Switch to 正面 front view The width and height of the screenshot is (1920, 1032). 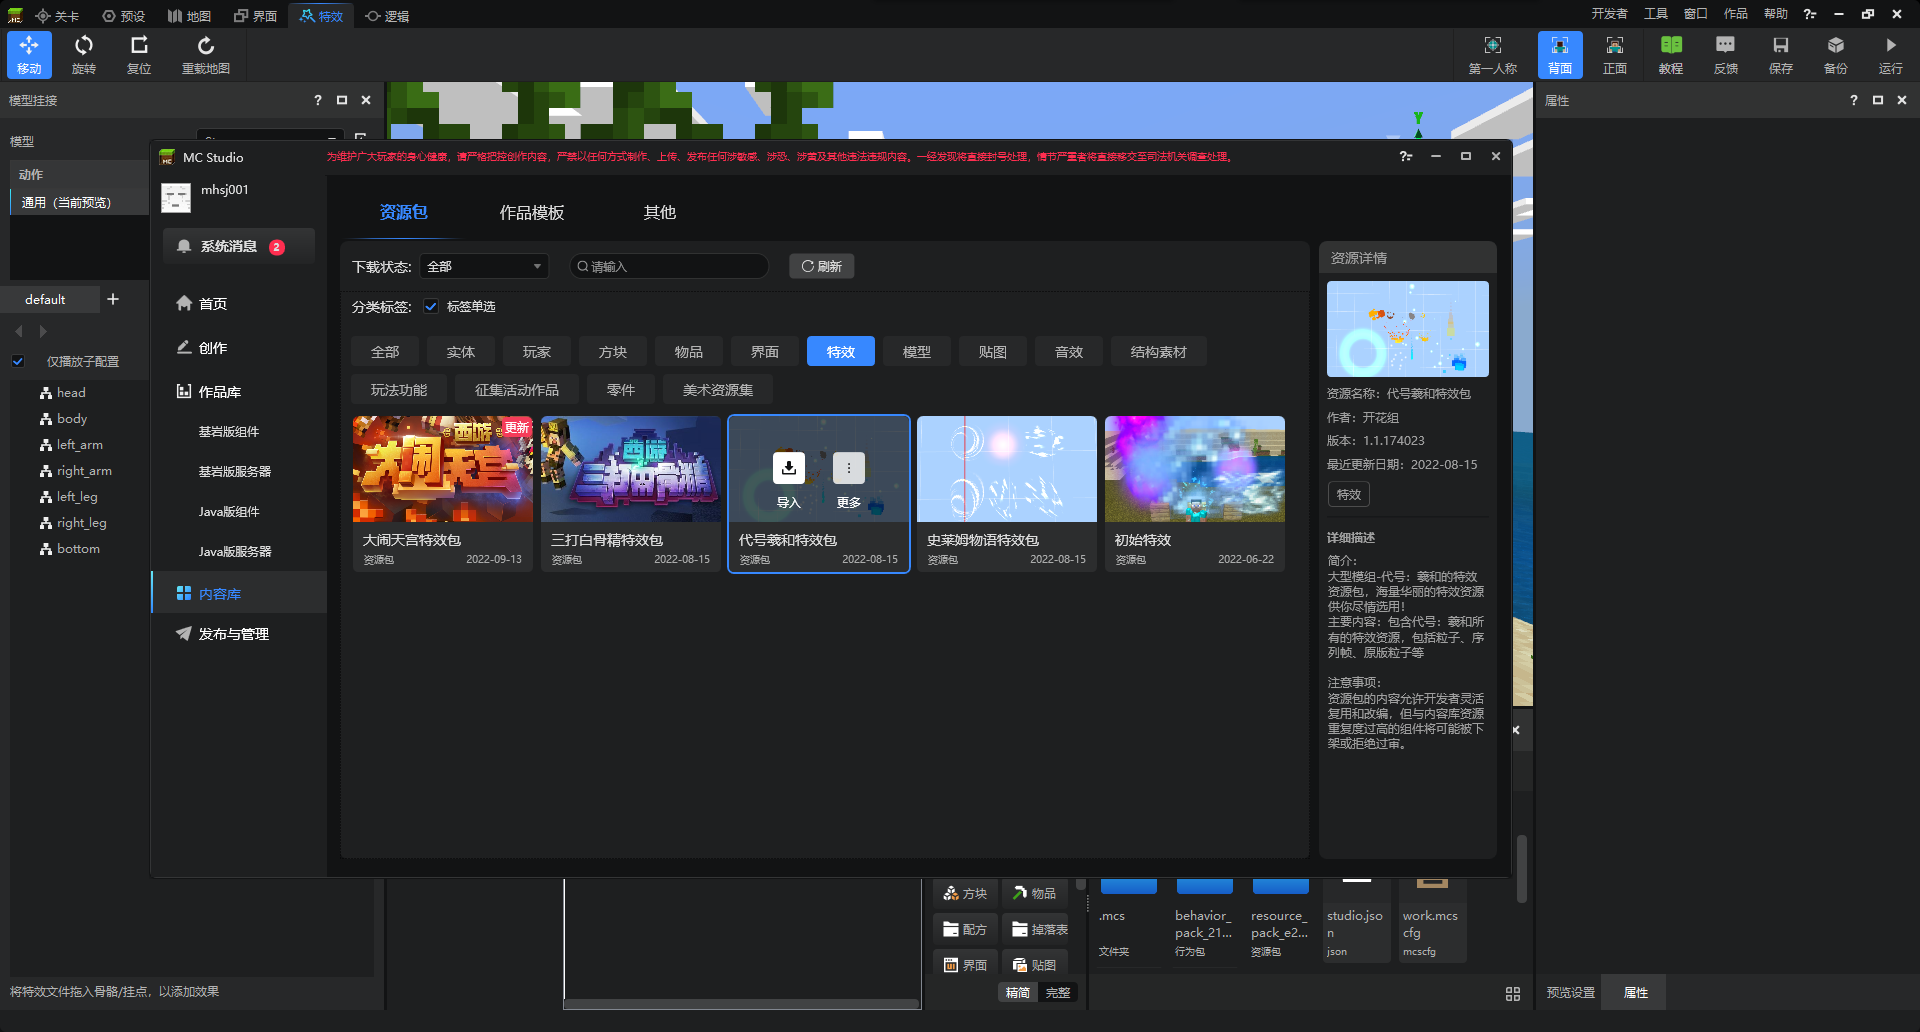1615,54
